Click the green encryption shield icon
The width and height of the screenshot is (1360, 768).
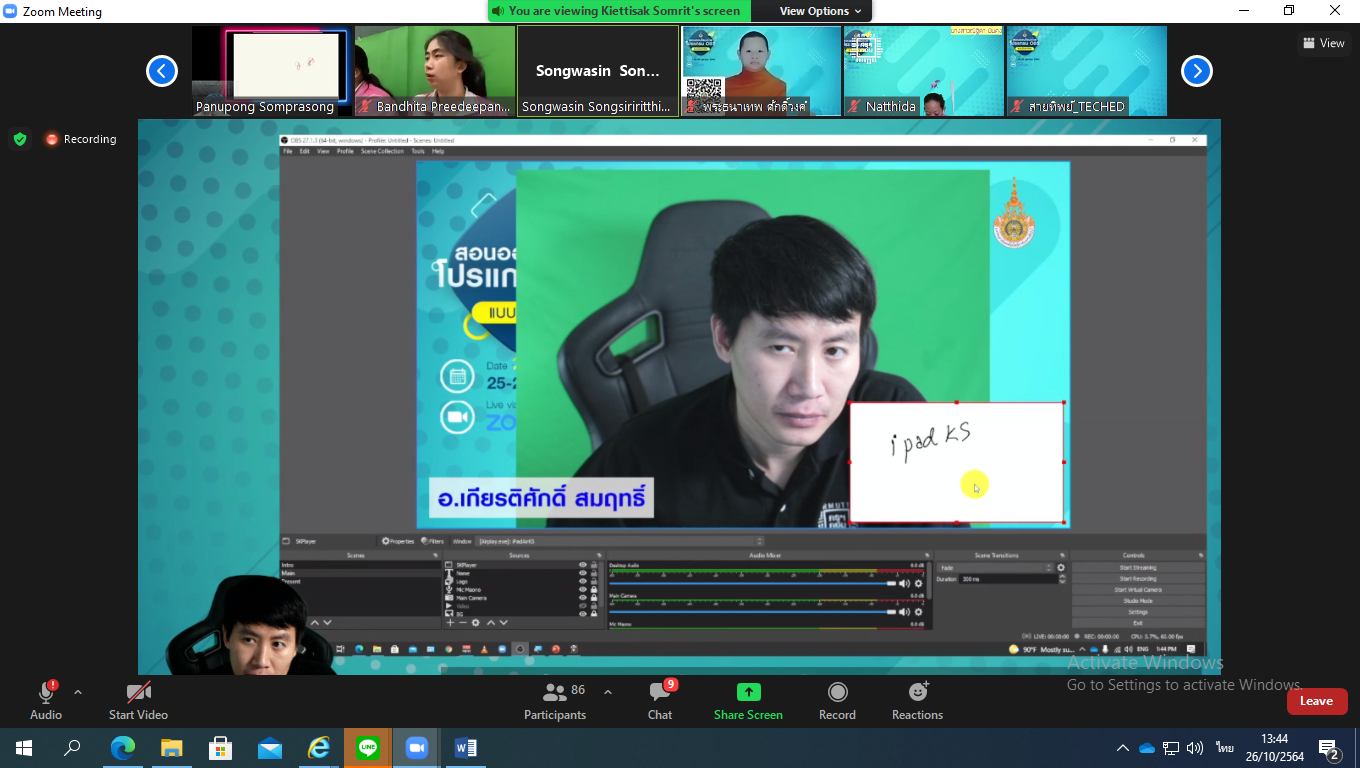click(x=20, y=139)
